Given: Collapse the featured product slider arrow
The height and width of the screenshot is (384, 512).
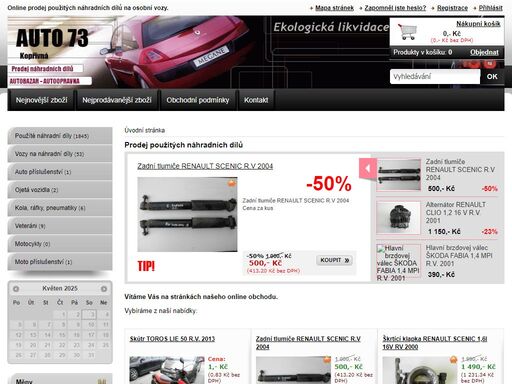Looking at the screenshot, I should click(x=368, y=169).
